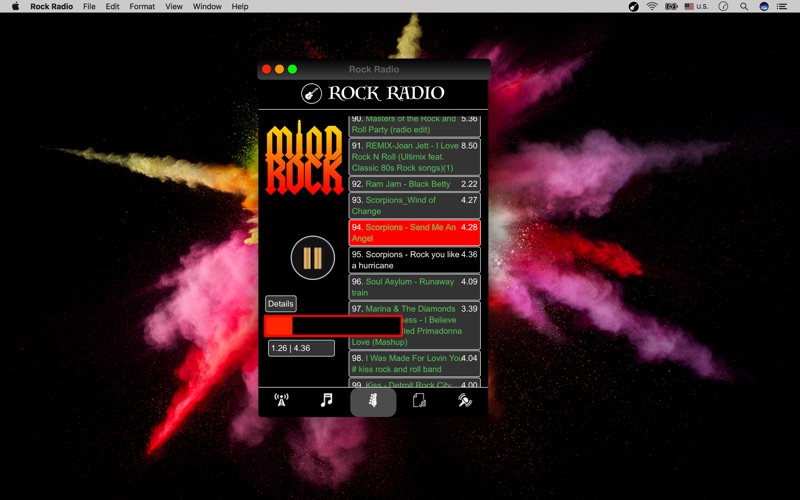Viewport: 800px width, 500px height.
Task: Select track 91 REMIX-Joan Jett
Action: pos(414,157)
